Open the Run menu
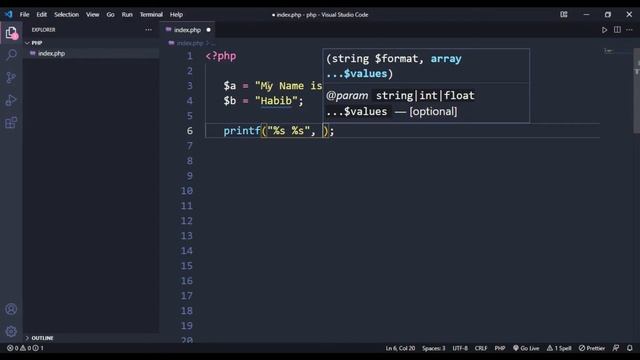Image resolution: width=640 pixels, height=360 pixels. [127, 14]
